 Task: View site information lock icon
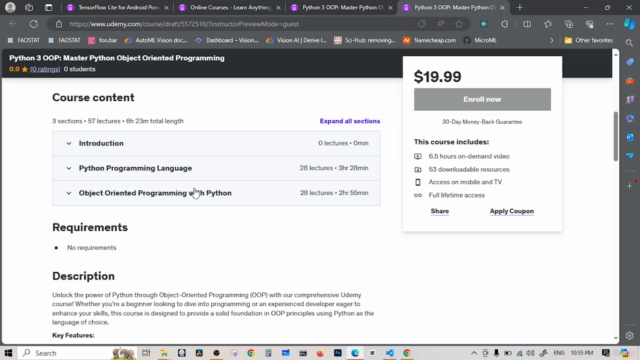pos(59,24)
